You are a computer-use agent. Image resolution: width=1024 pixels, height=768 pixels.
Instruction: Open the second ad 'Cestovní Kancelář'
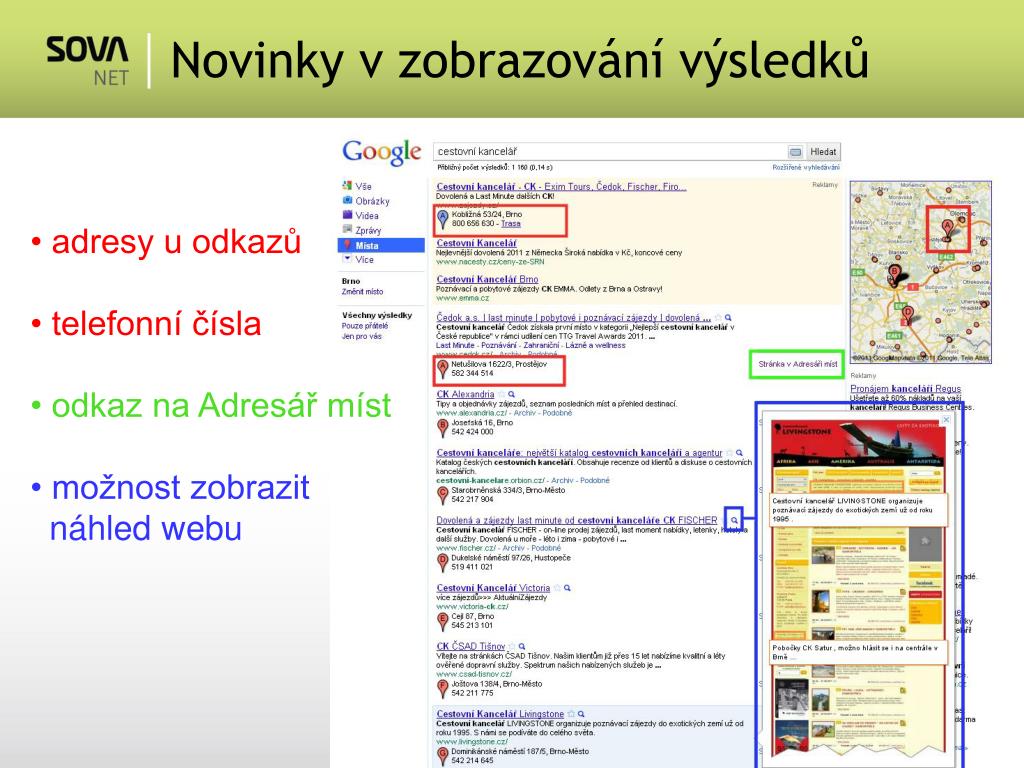coord(476,243)
